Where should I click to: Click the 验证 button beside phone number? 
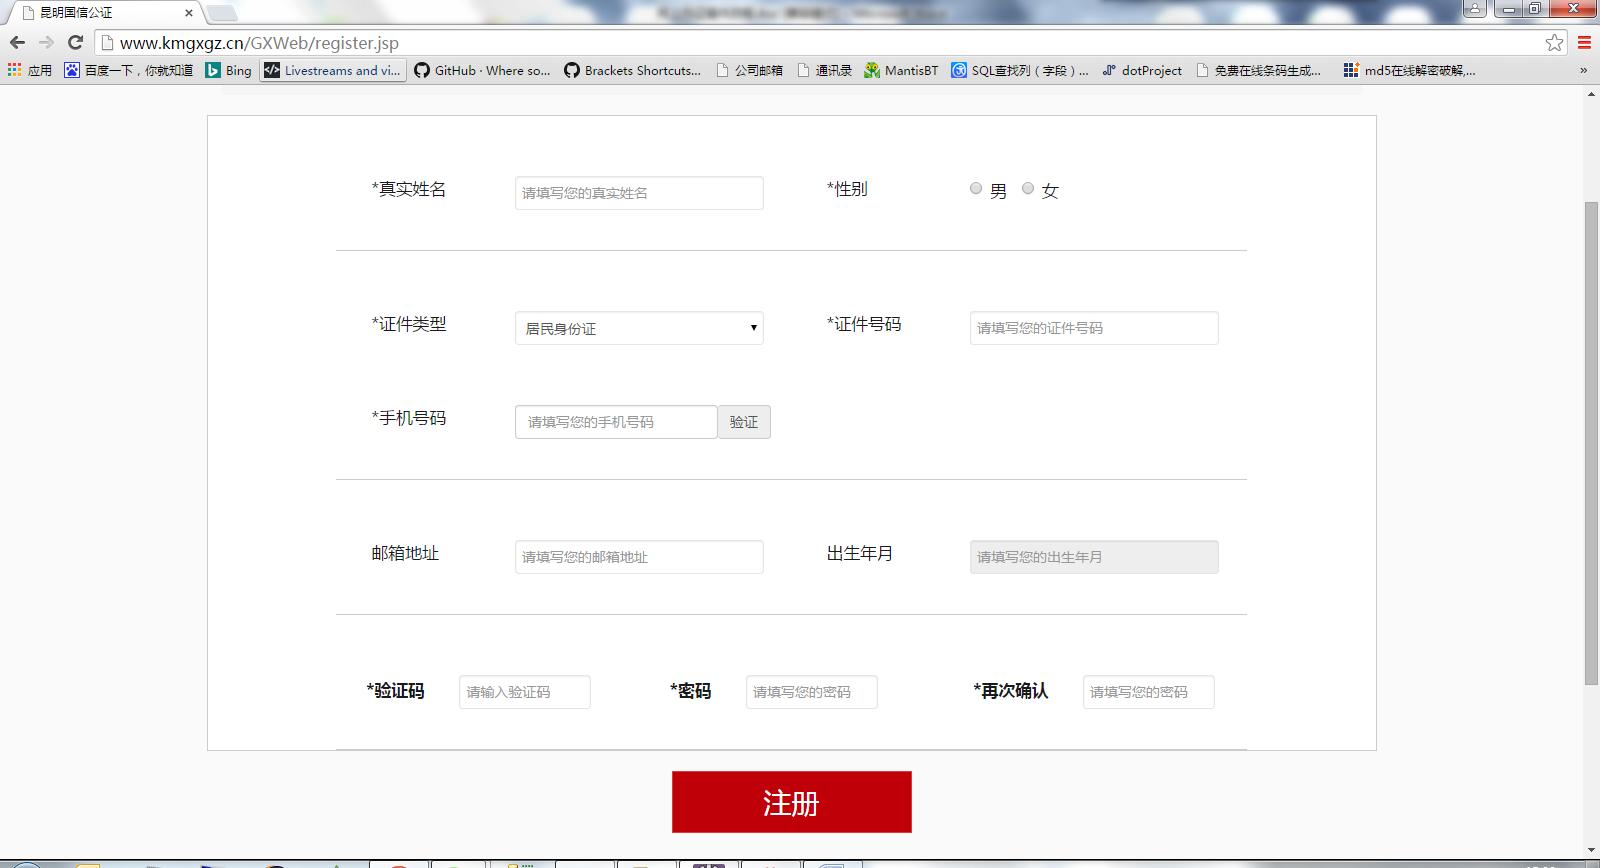coord(744,422)
